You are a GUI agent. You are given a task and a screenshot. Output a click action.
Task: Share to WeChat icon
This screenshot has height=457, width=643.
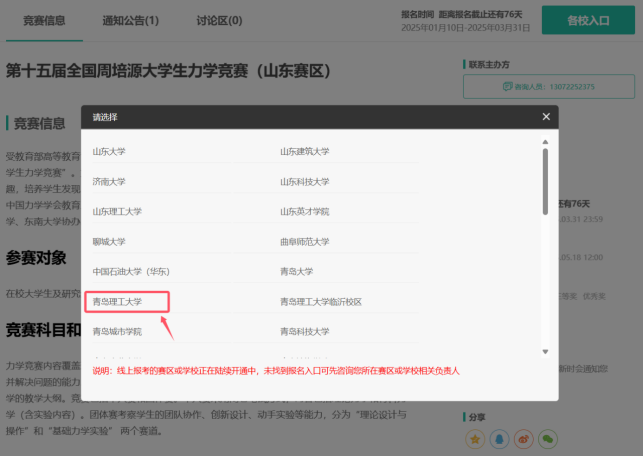[x=547, y=439]
